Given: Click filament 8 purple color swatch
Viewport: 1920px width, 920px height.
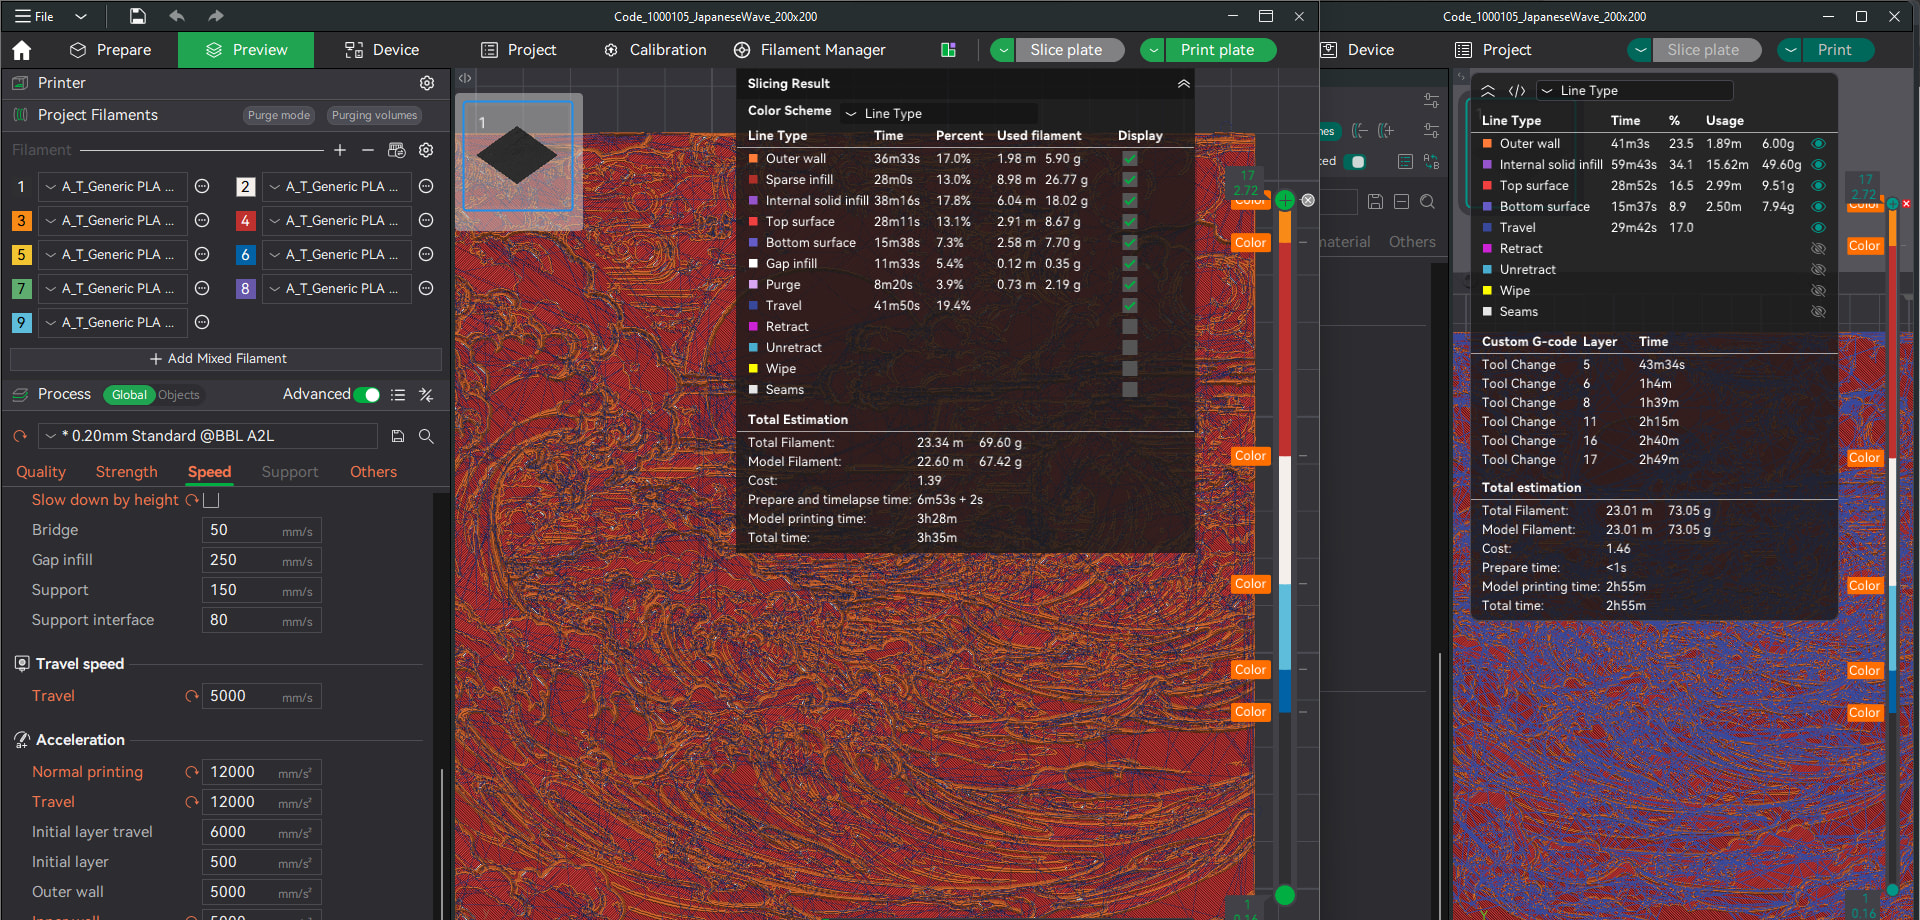Looking at the screenshot, I should [245, 288].
